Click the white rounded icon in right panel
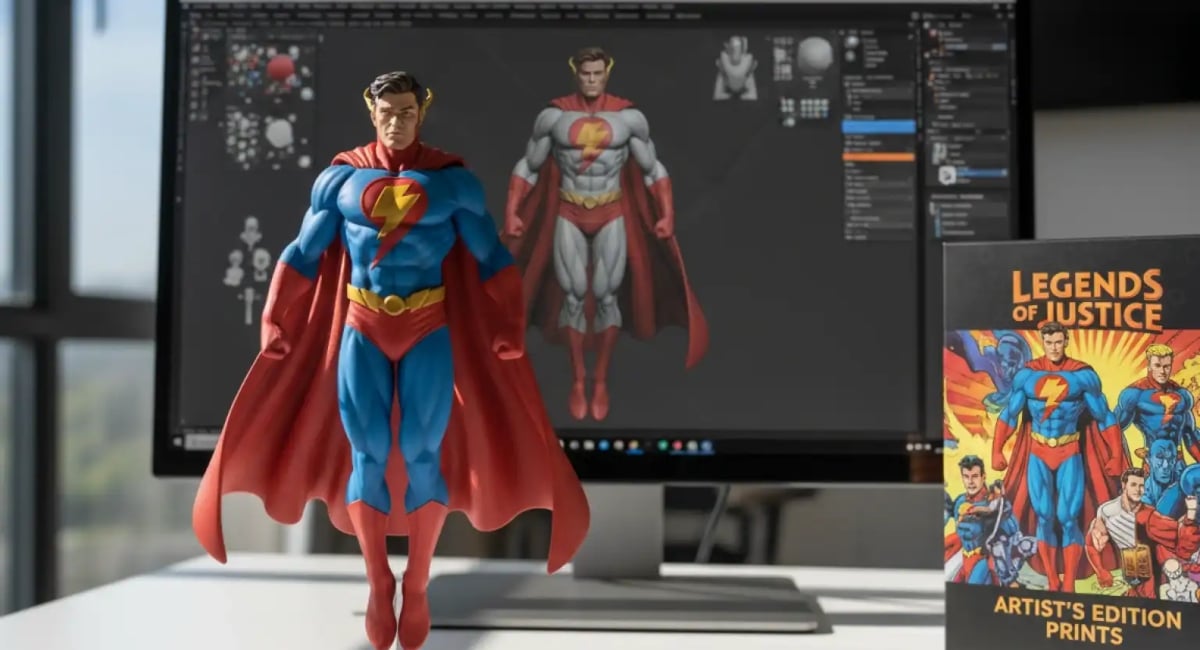This screenshot has width=1200, height=650. (x=946, y=175)
